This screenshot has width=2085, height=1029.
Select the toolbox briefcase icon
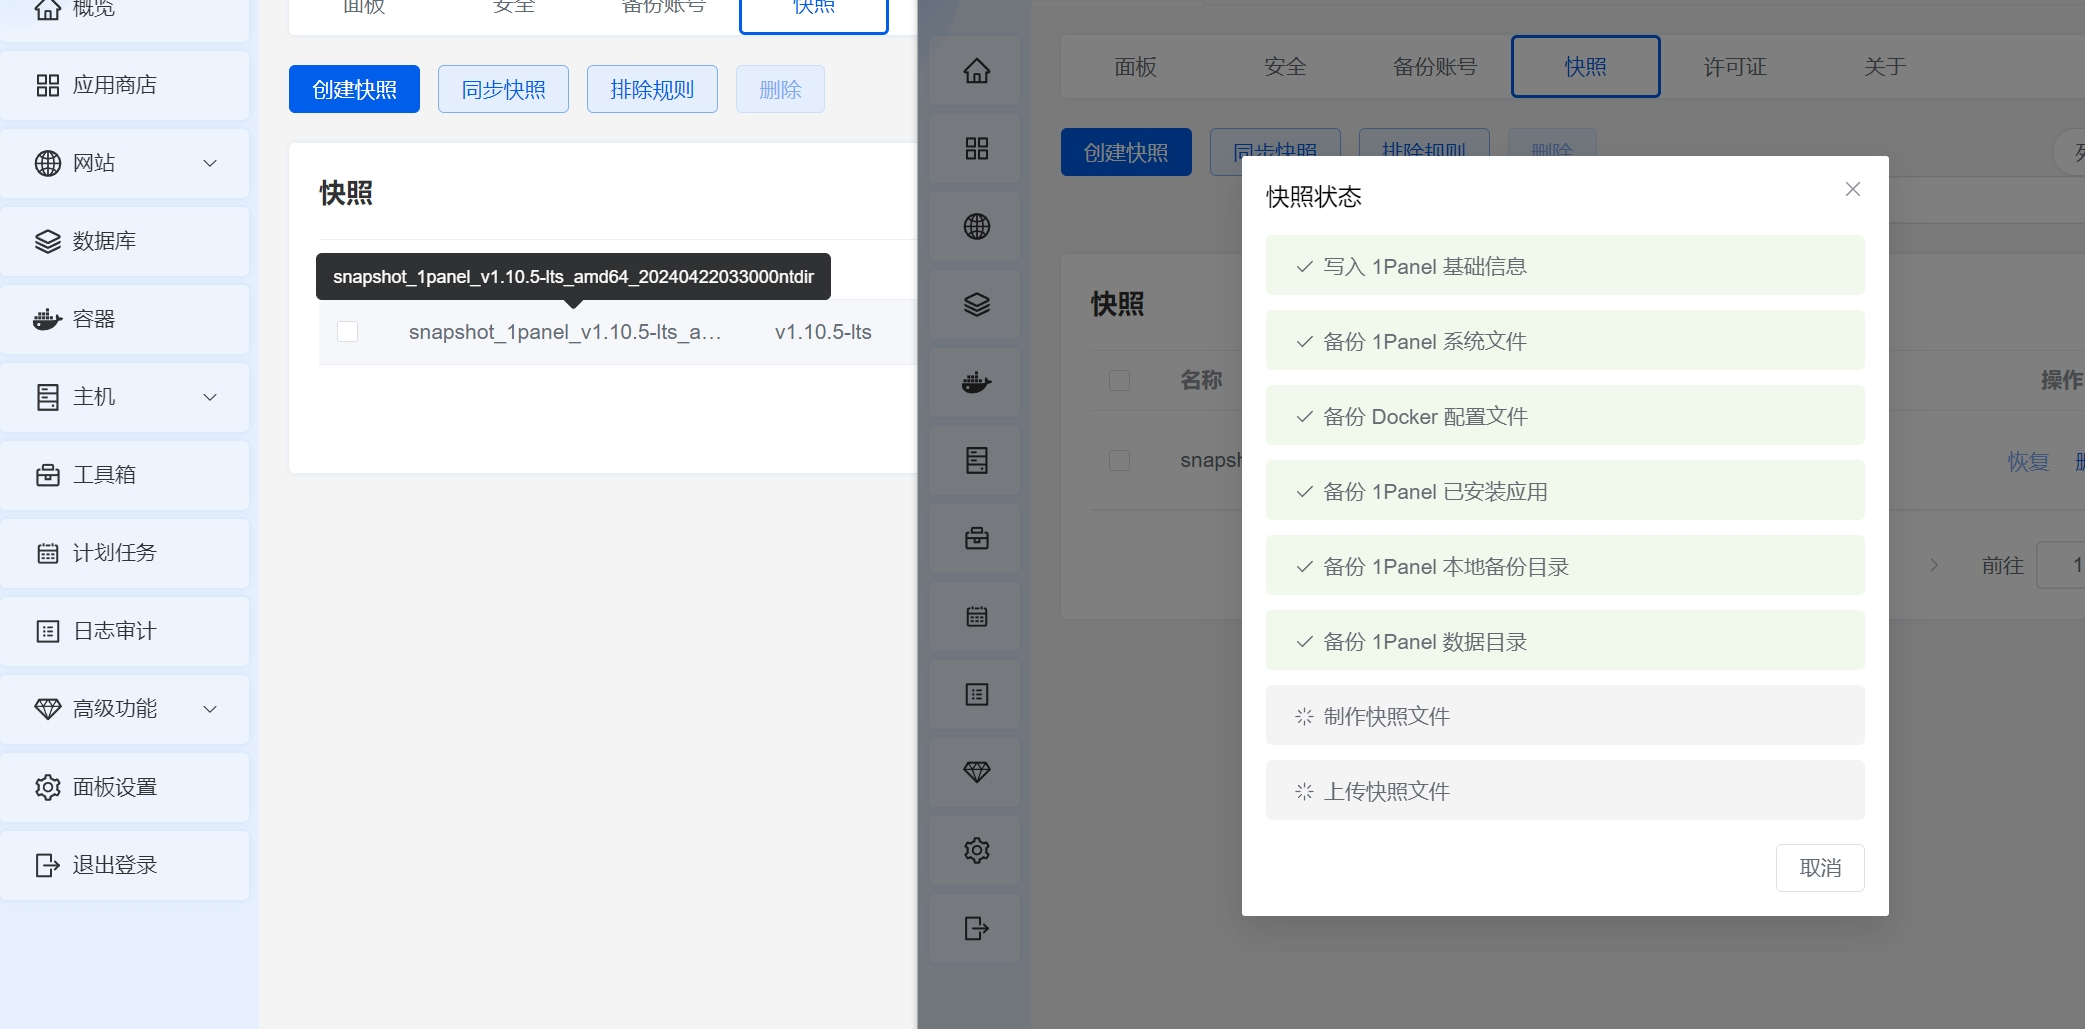coord(975,538)
